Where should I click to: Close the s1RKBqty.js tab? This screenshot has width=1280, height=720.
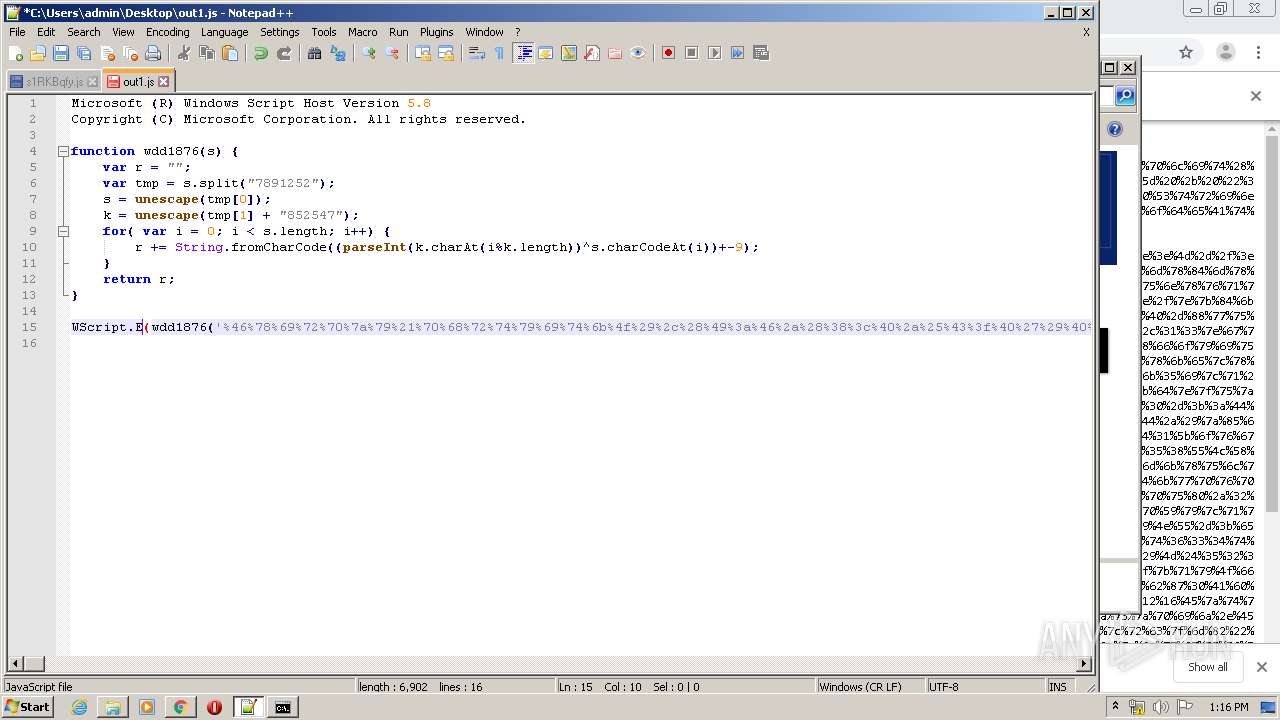click(92, 82)
